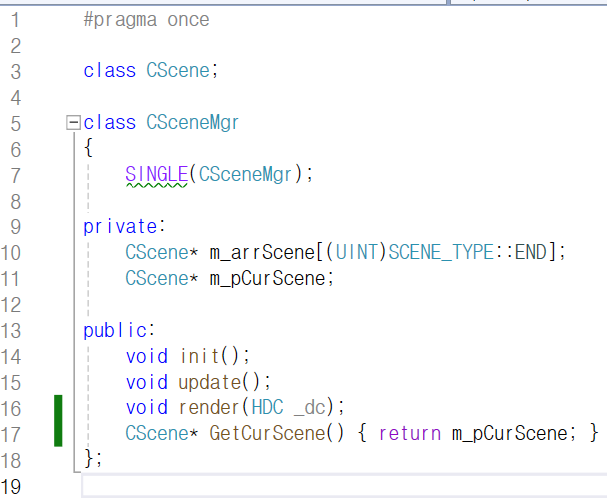Click the 'CScene*' return type on line 17
Screen dimensions: 607x498
162,433
